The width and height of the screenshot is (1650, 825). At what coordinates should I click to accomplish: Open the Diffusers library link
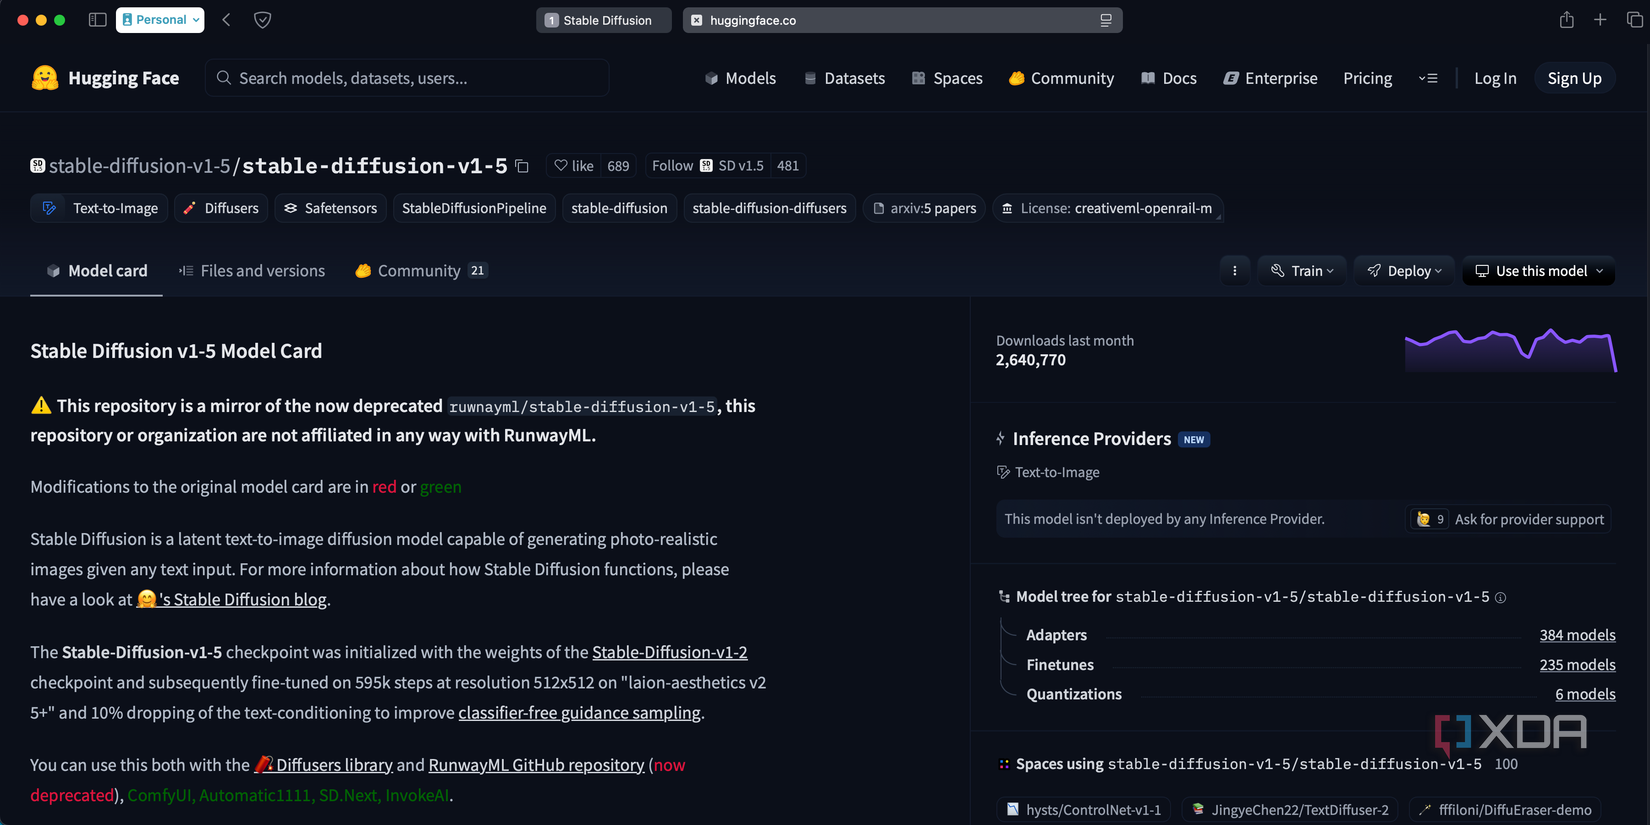pyautogui.click(x=323, y=765)
